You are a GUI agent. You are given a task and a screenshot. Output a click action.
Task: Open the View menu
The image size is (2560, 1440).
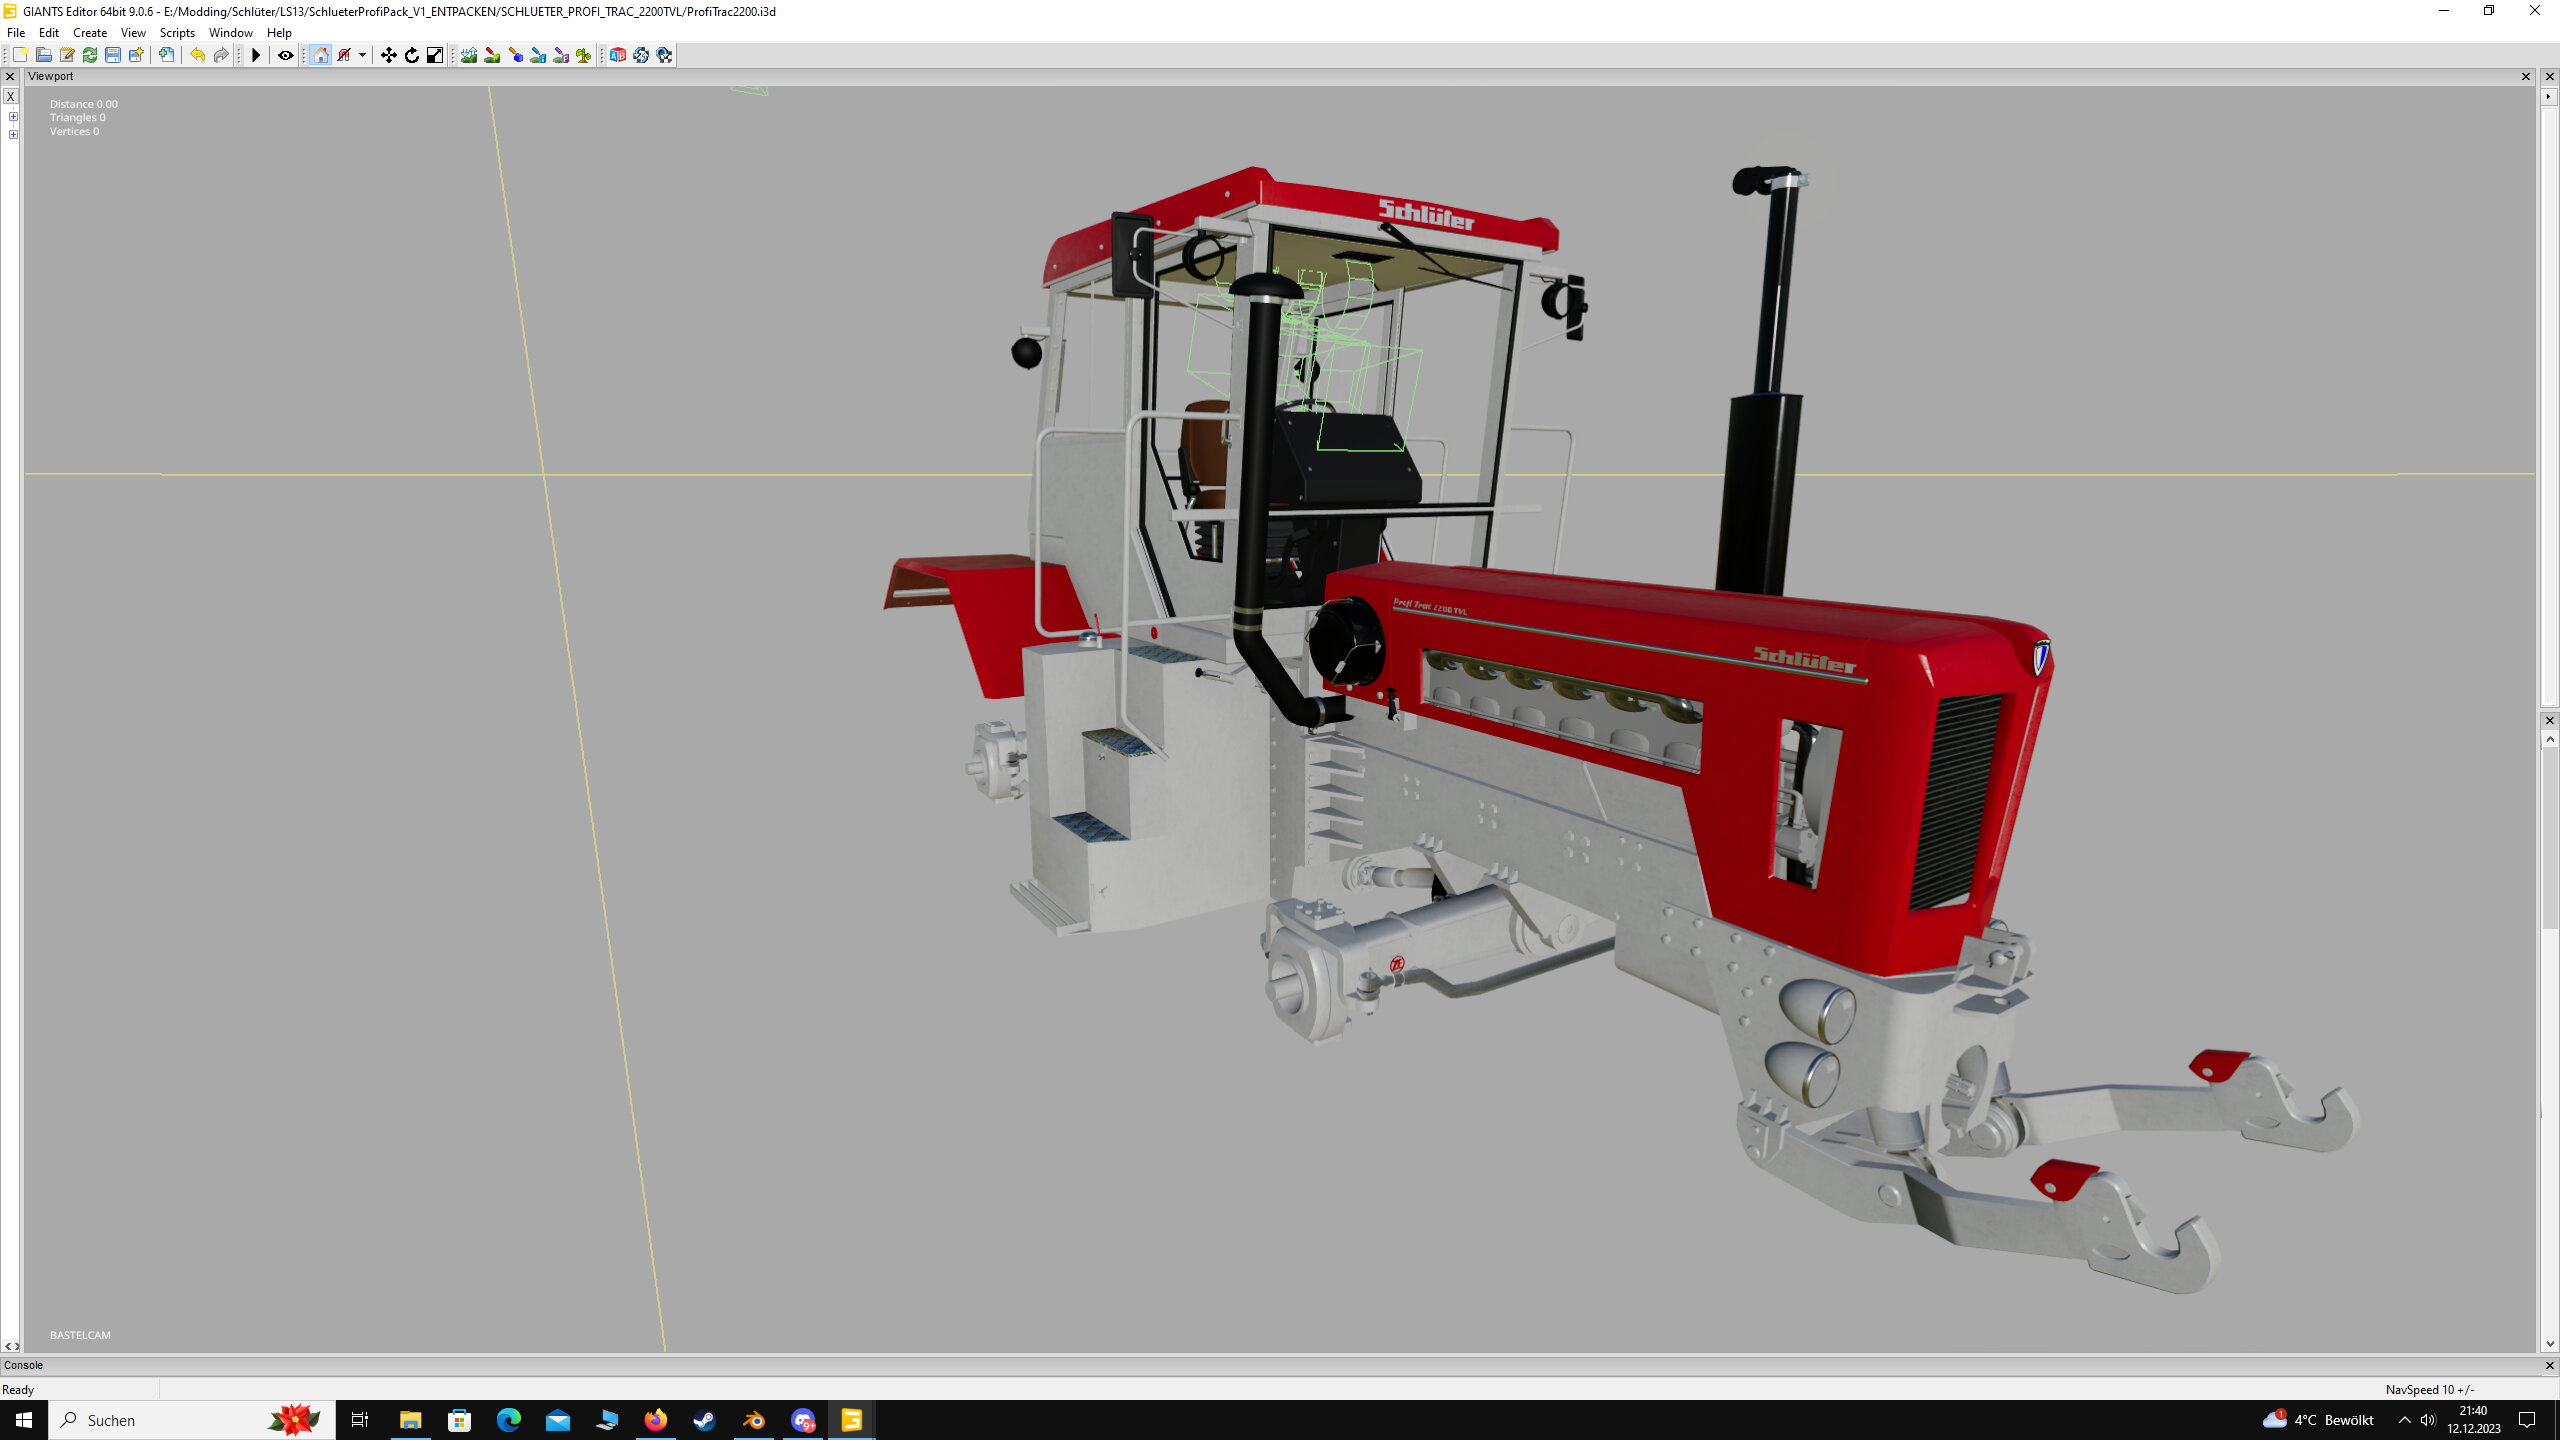133,33
